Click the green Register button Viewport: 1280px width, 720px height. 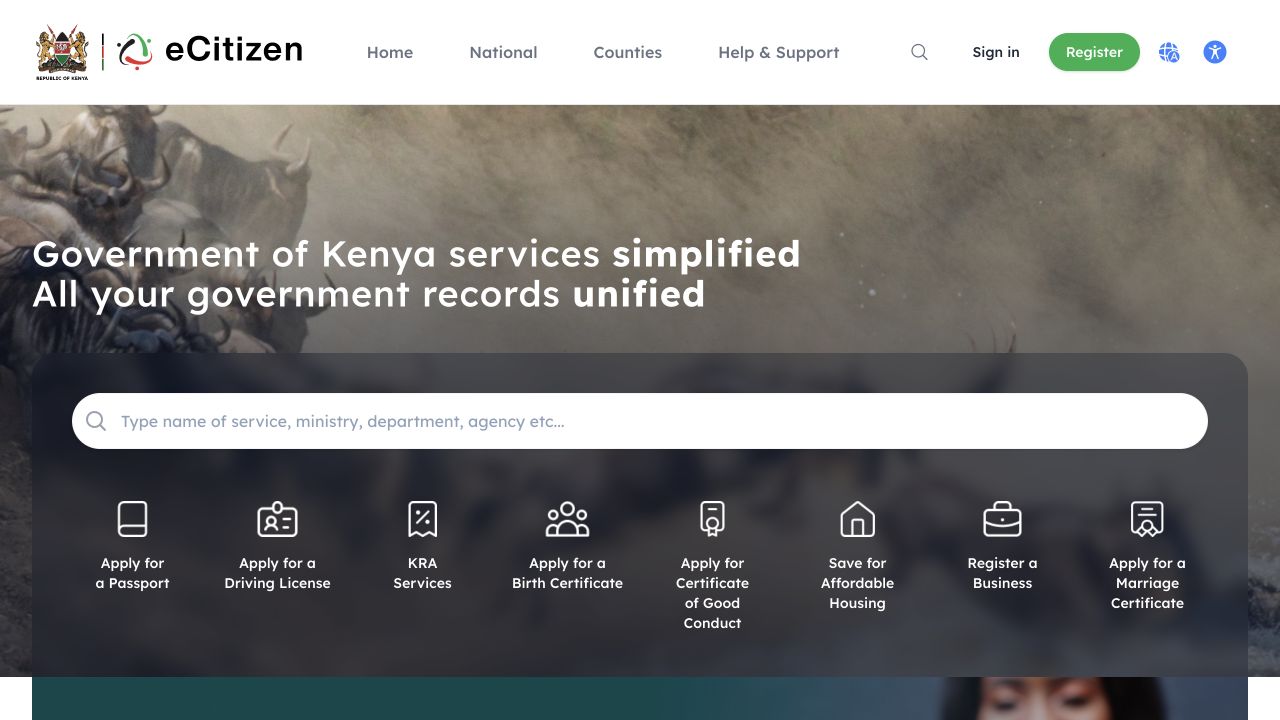1094,52
